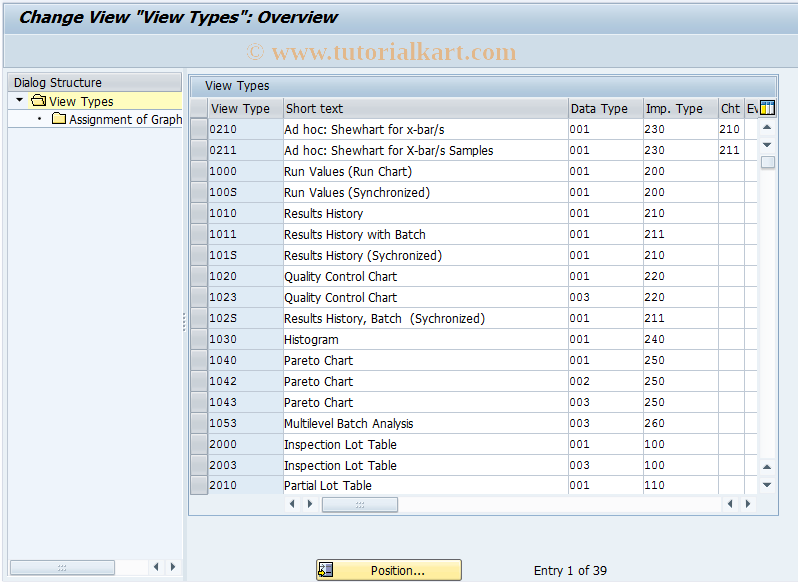Click Imp. Type 110 in Partial Lot row
The width and height of the screenshot is (798, 582).
click(x=680, y=485)
